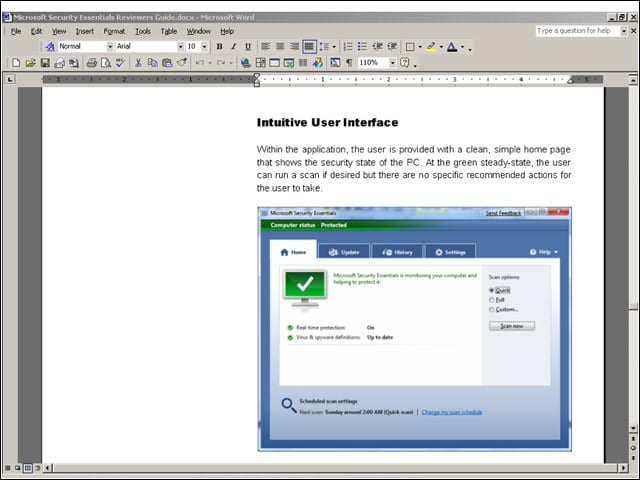This screenshot has width=640, height=480.
Task: Click the Undo arrow icon
Action: (x=200, y=62)
